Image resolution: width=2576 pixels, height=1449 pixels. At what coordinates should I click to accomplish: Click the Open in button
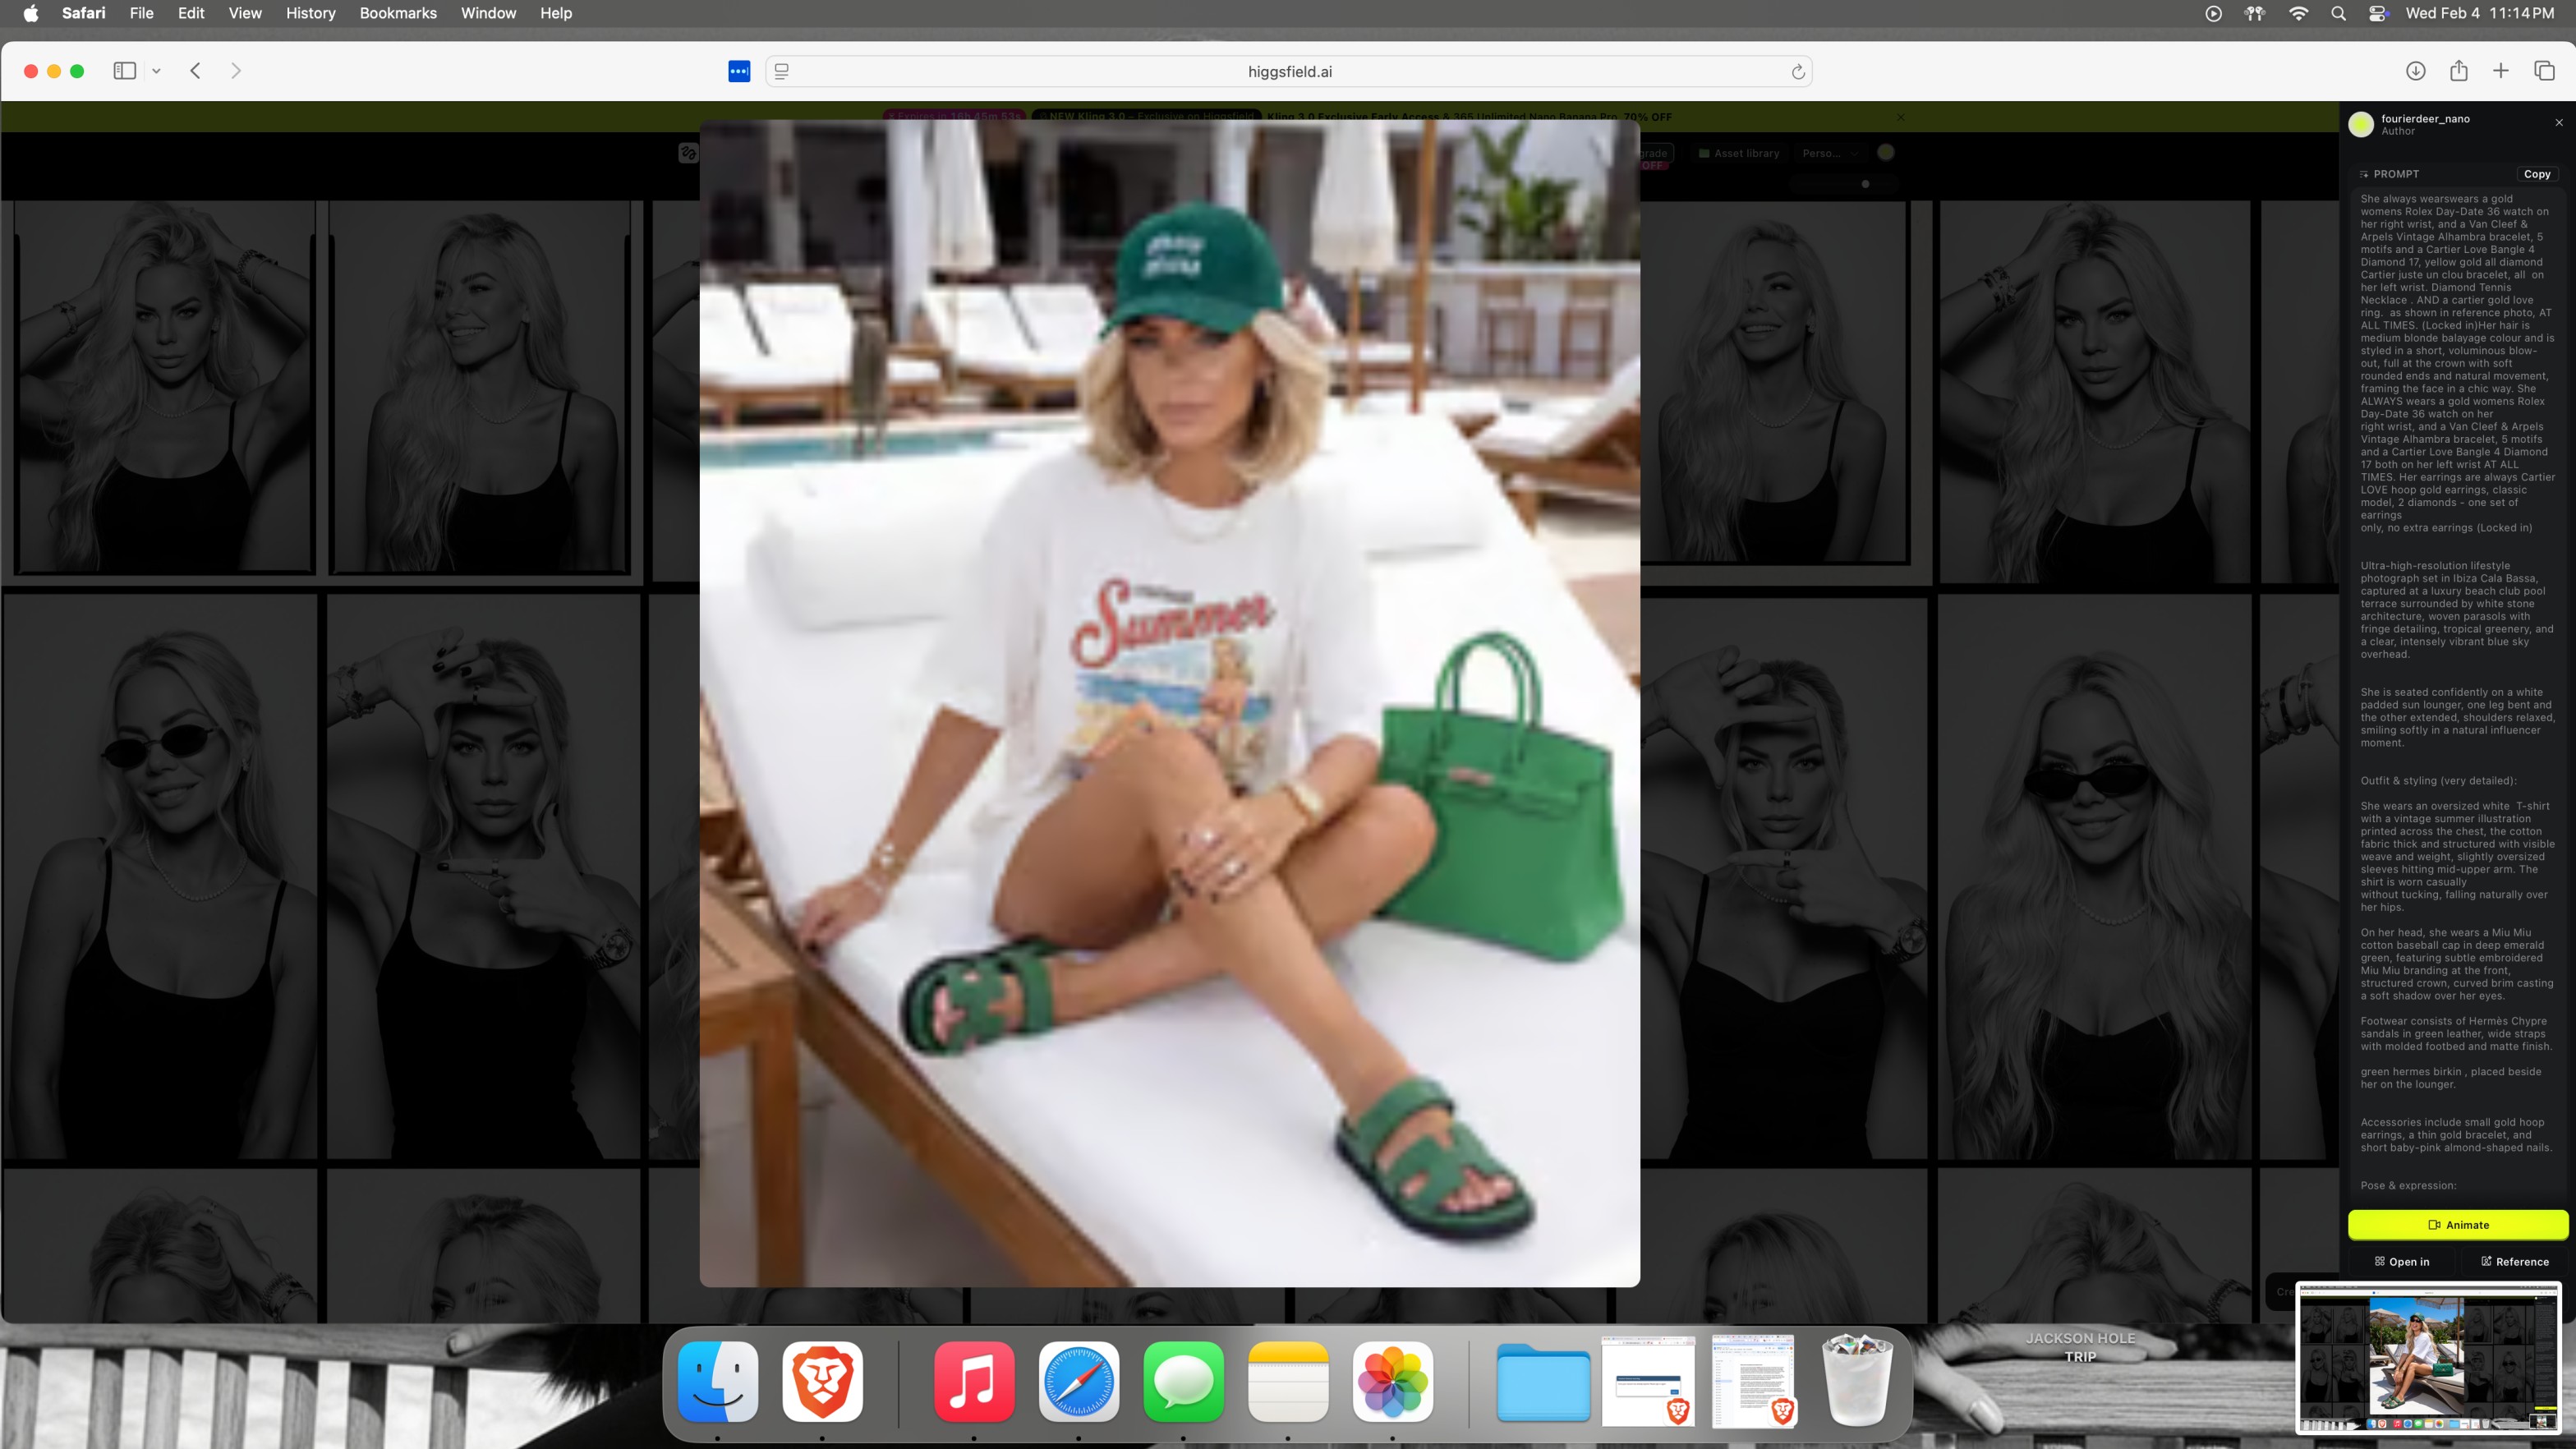2401,1261
